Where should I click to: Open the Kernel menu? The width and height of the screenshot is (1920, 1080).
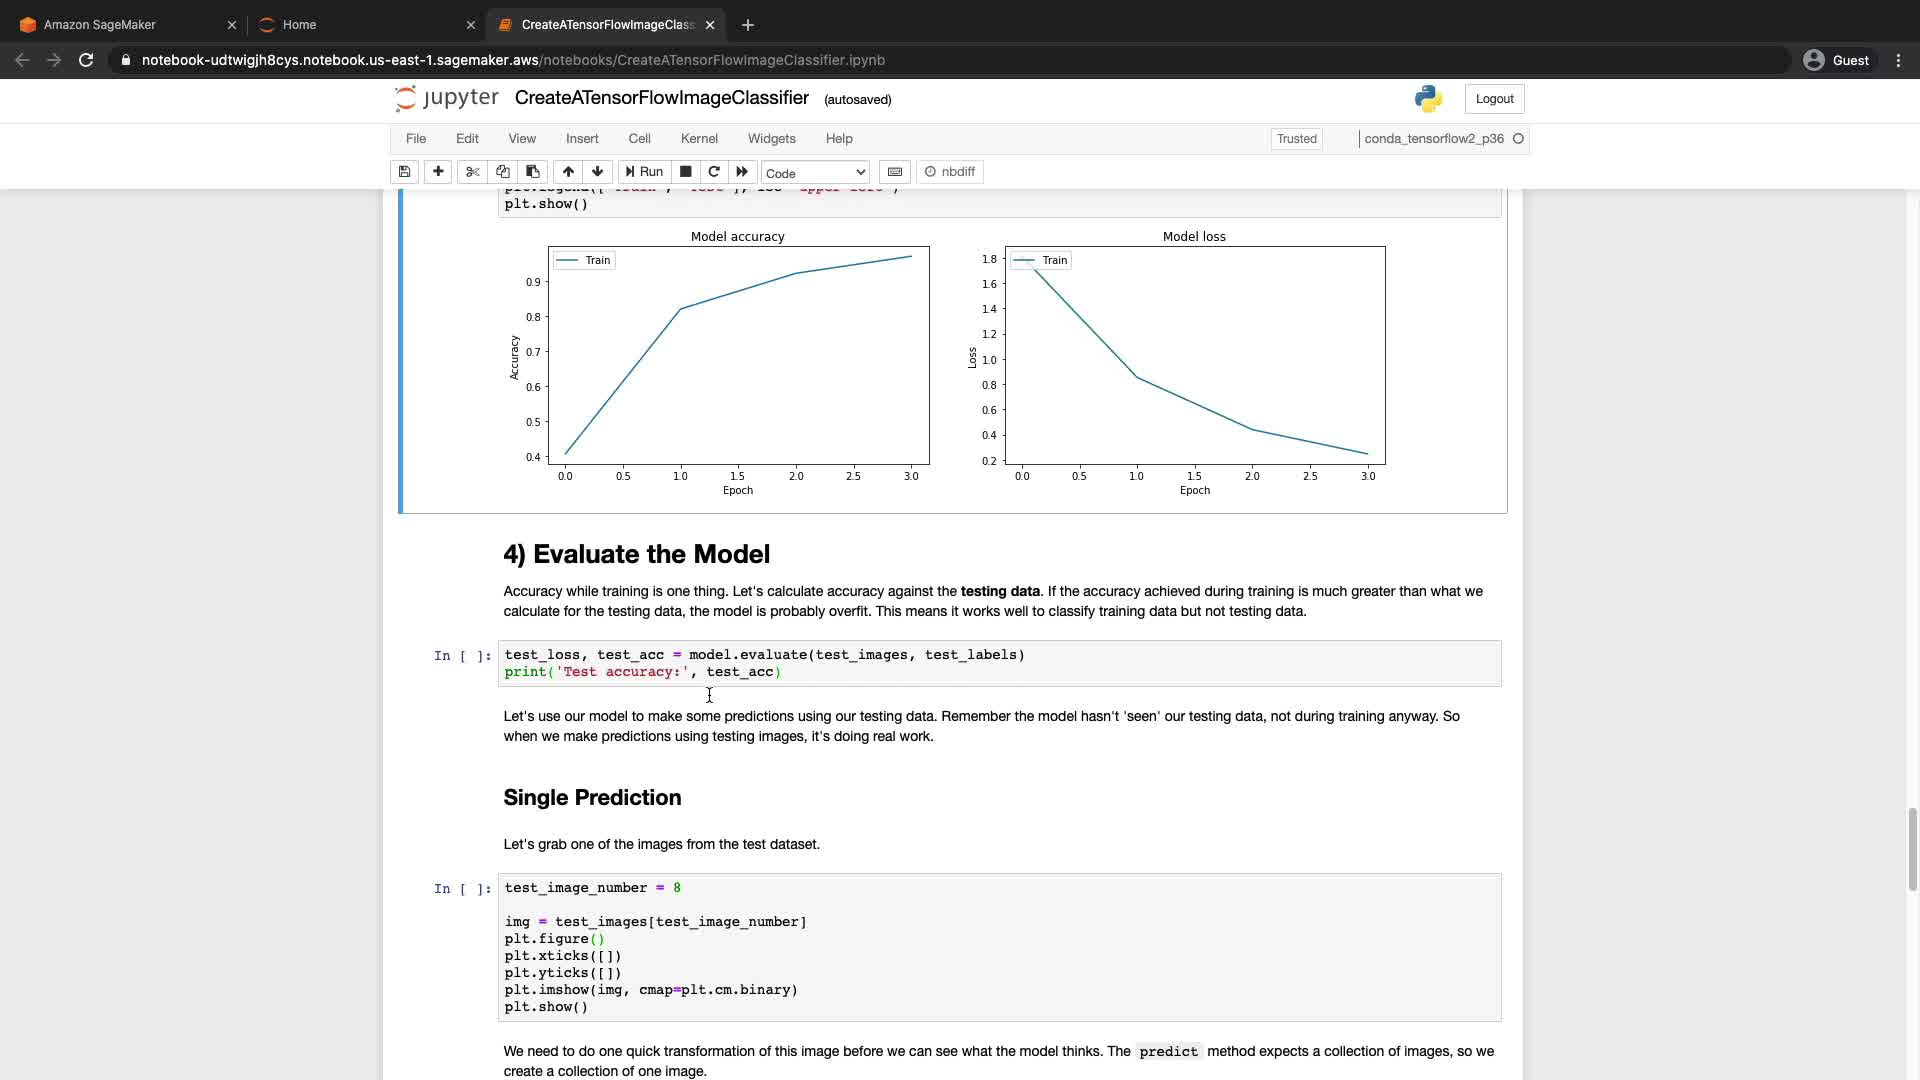(x=699, y=139)
